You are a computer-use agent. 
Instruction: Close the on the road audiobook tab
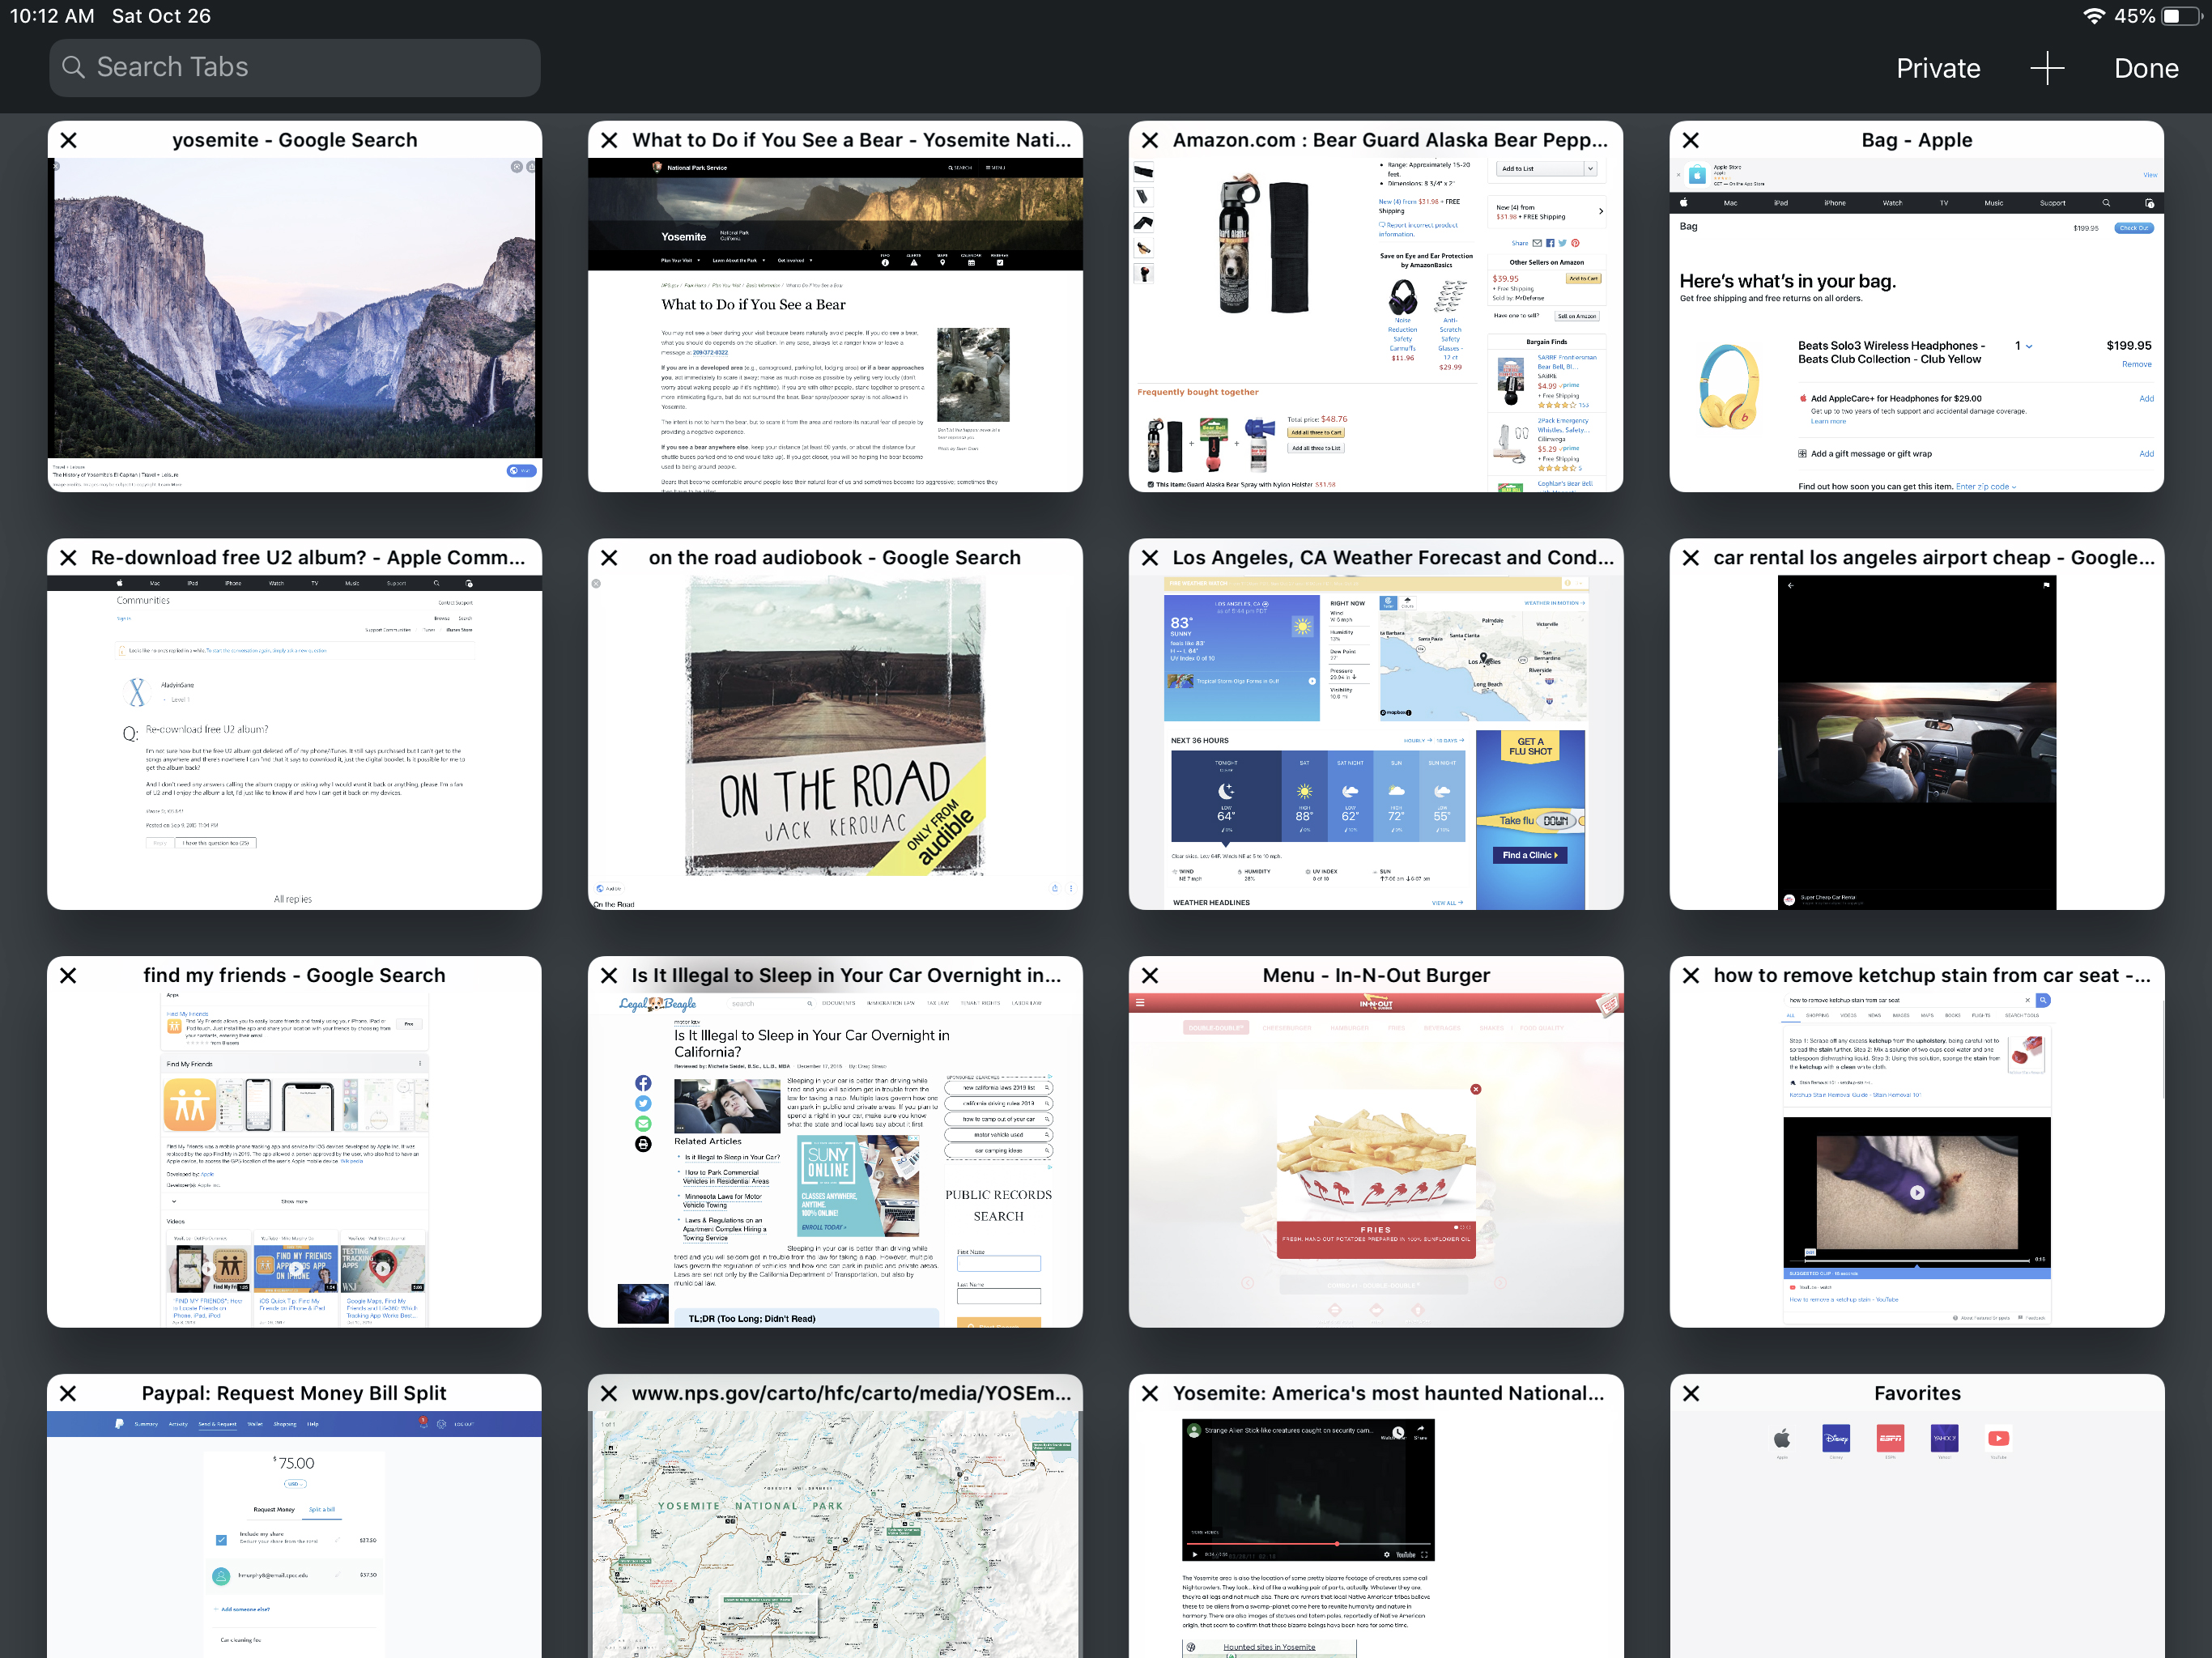609,558
